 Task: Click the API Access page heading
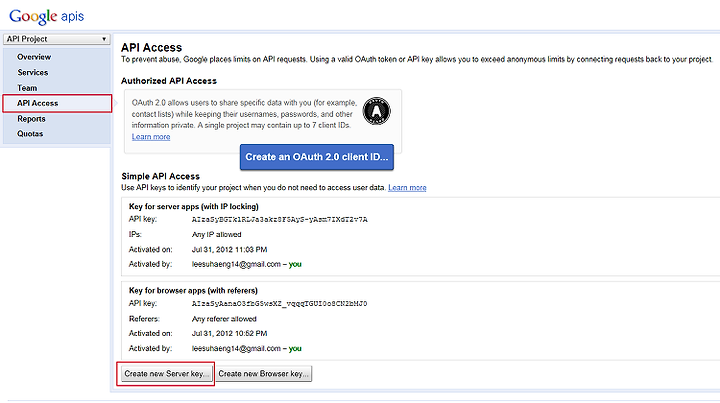(x=152, y=48)
